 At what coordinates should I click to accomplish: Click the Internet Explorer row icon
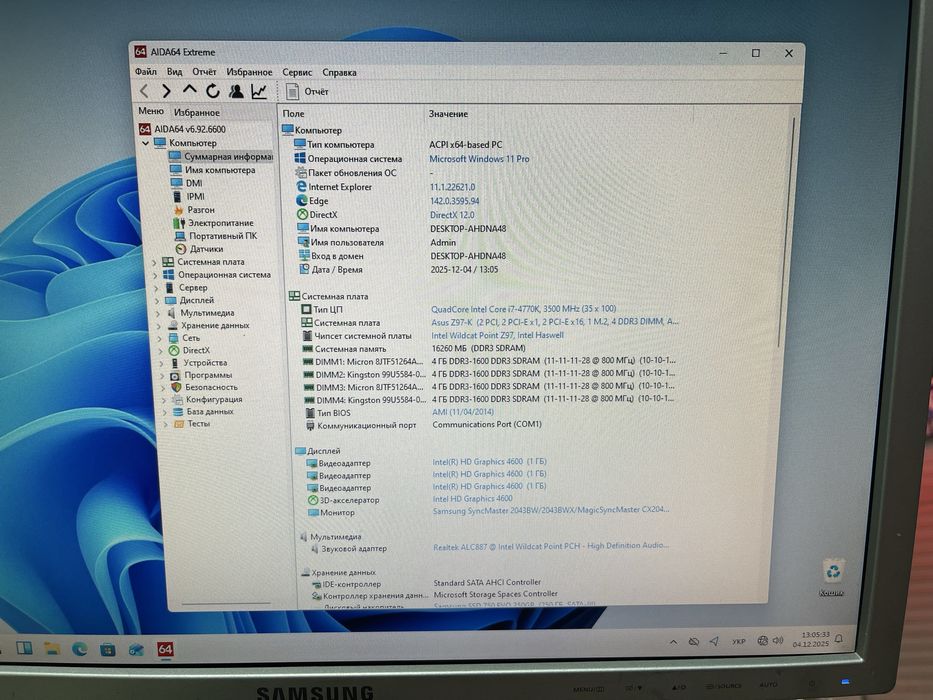[x=302, y=187]
